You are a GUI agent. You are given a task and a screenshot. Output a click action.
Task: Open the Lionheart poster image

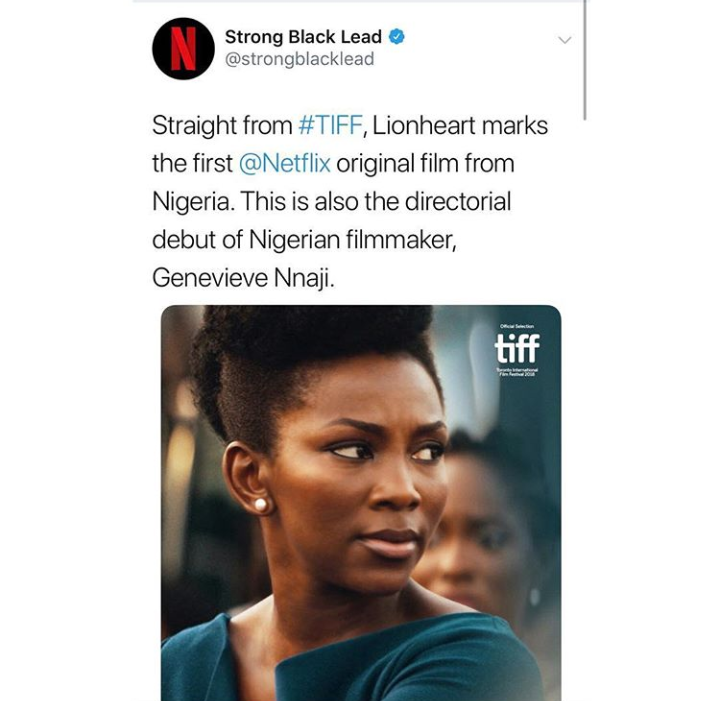(361, 503)
